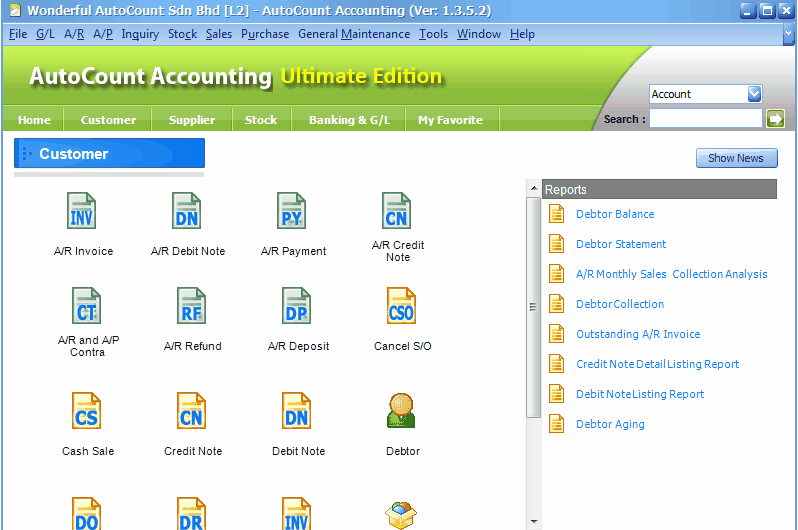
Task: Open Credit Note Detail Listing Report link
Action: pos(658,364)
